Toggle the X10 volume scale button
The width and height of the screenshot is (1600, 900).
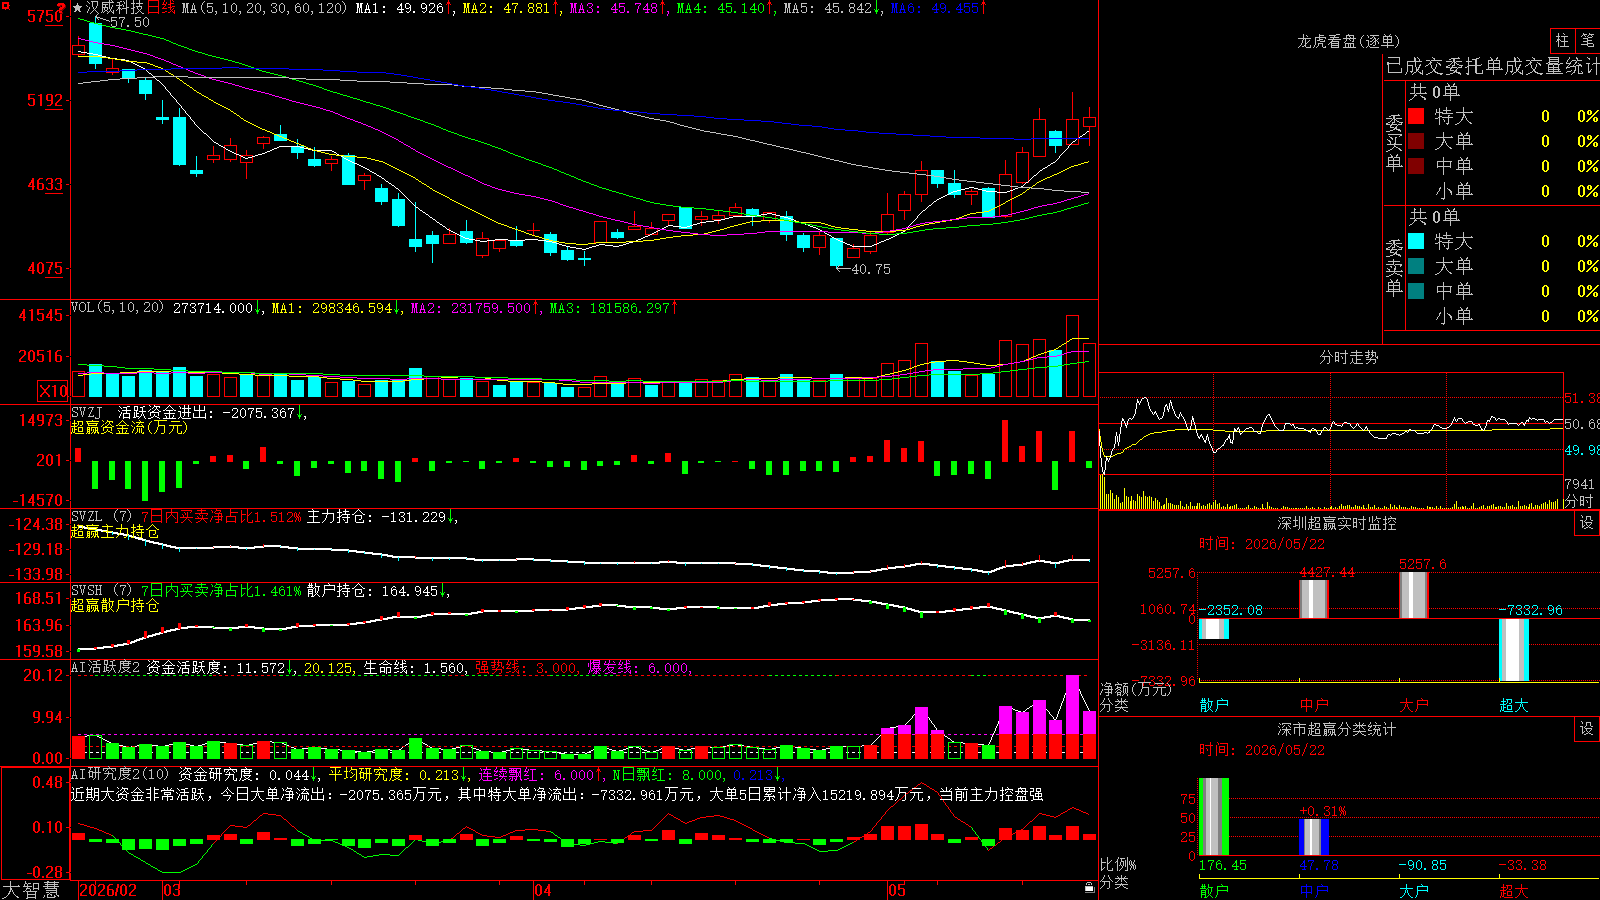point(53,391)
